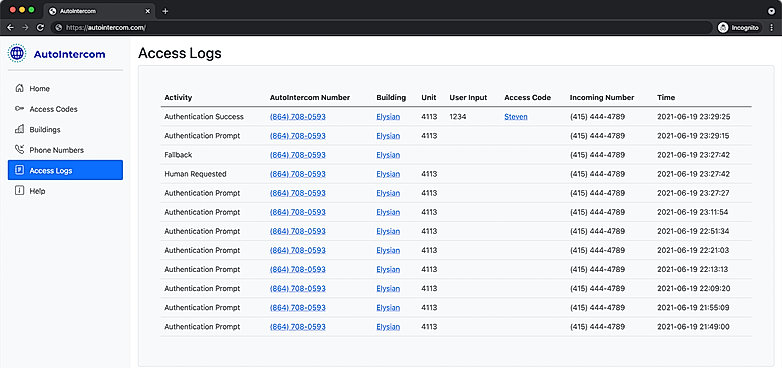Click the Activity column header
782x368 pixels.
coord(178,98)
